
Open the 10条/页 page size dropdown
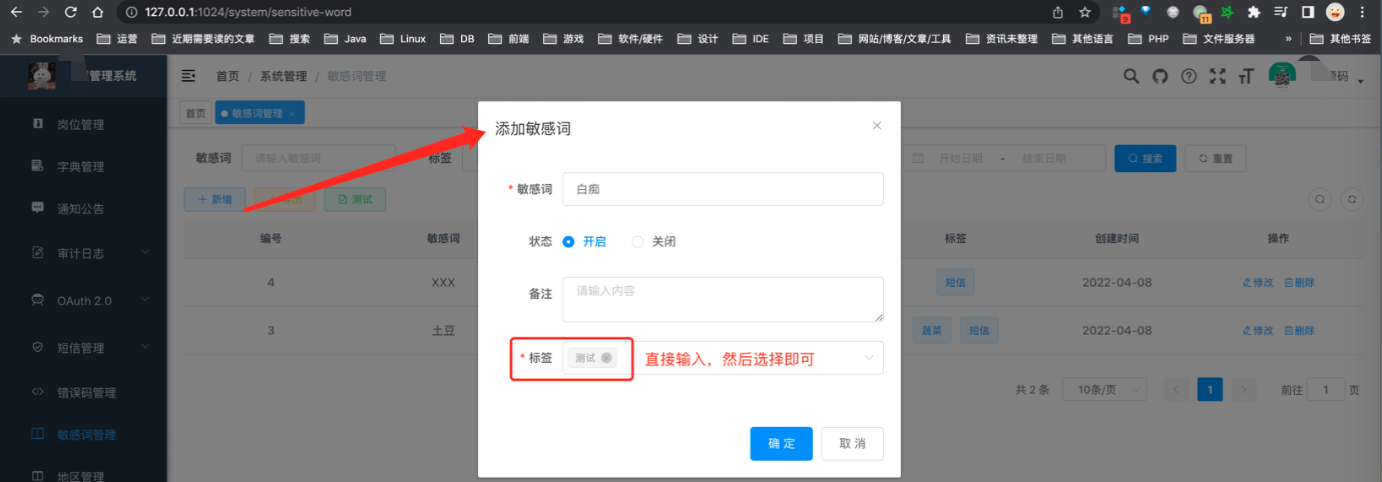1106,390
